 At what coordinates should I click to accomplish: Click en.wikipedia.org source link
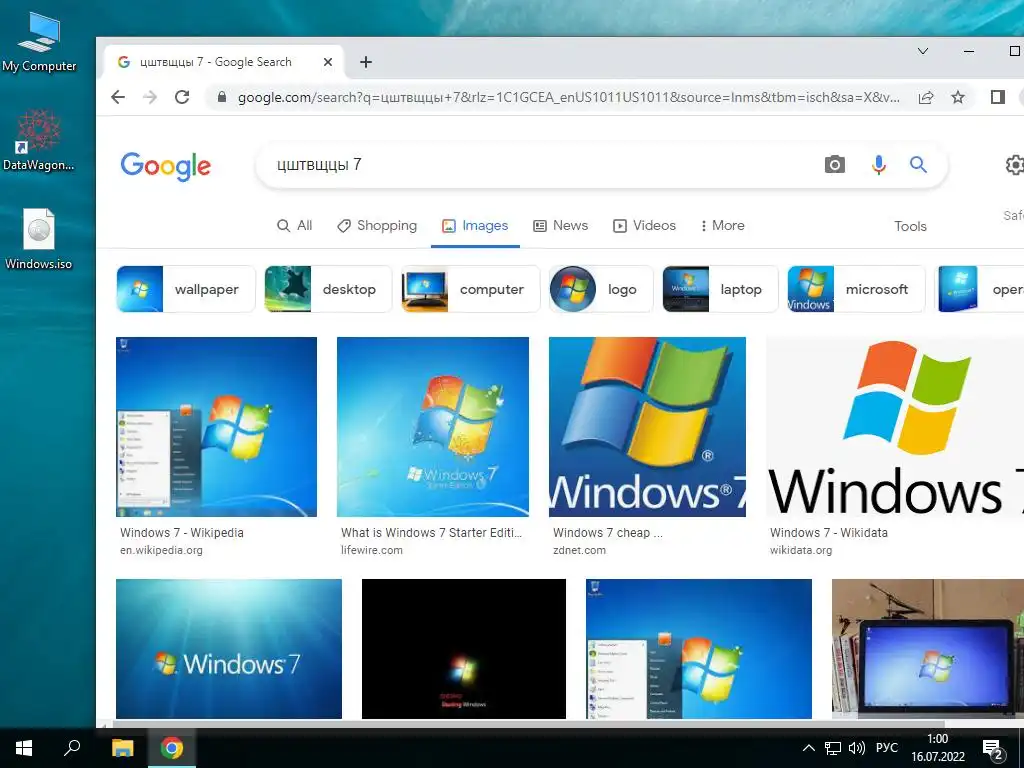(161, 551)
